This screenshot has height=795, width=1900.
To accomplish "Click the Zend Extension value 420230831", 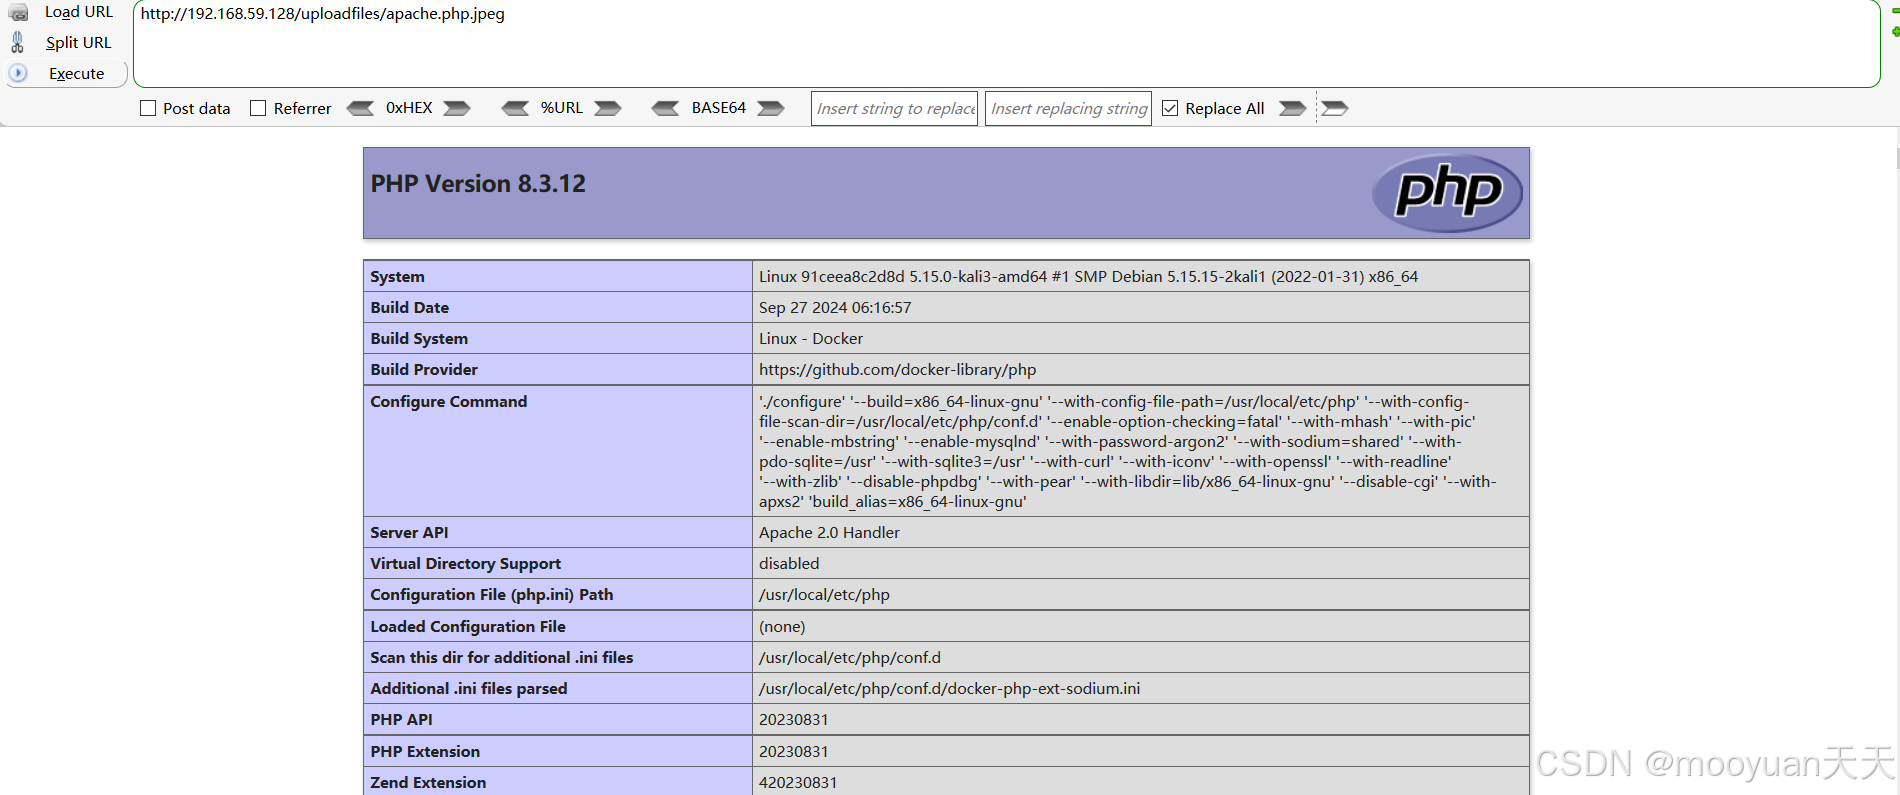I will coord(798,783).
